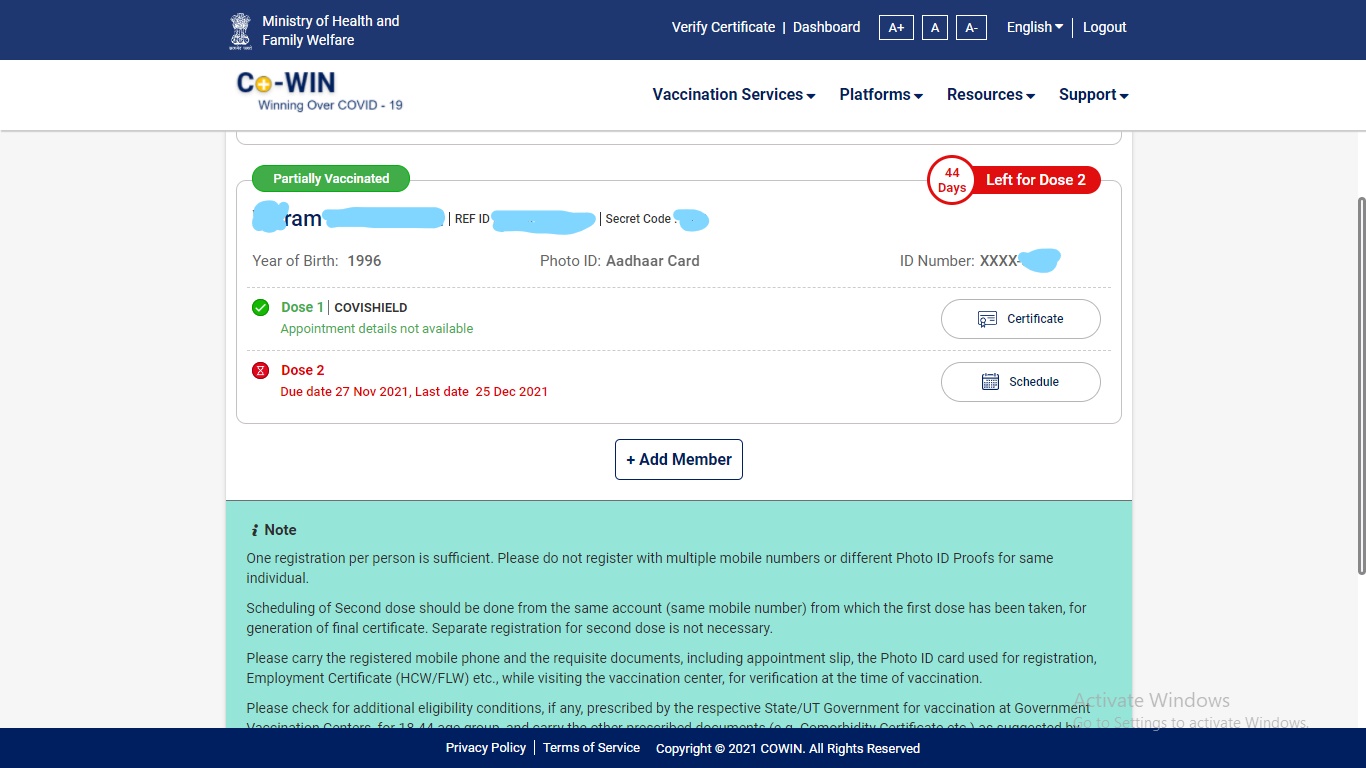The height and width of the screenshot is (768, 1366).
Task: Click 'Ministry of Health and Family Welfare' text
Action: 331,30
